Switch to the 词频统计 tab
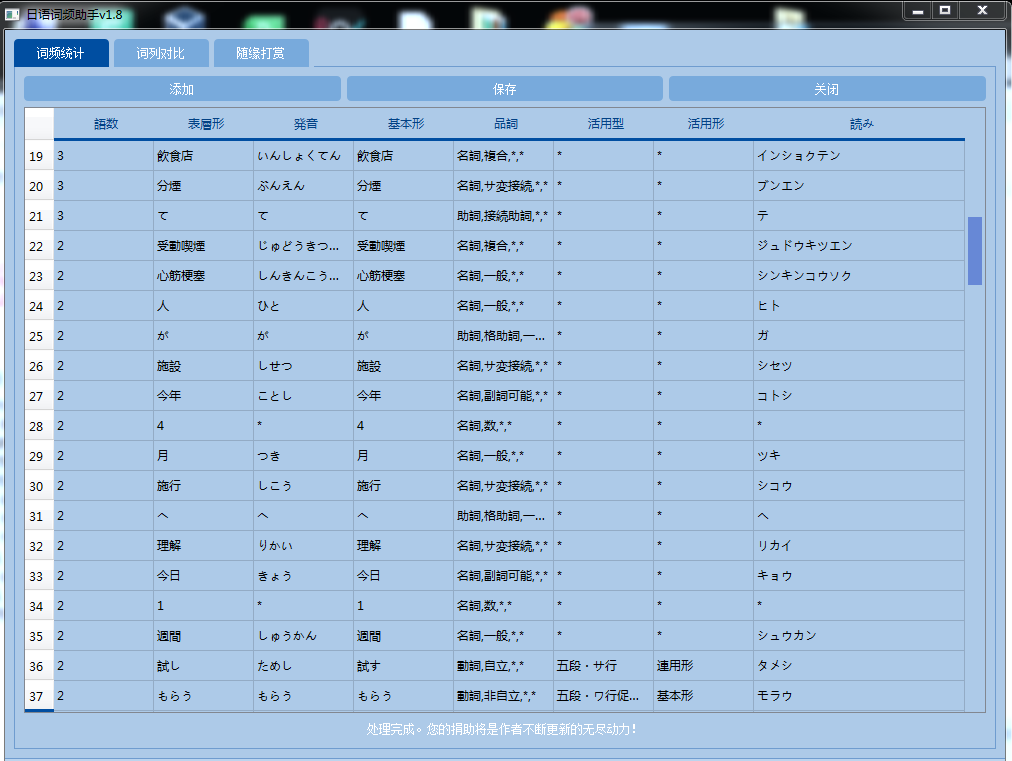The width and height of the screenshot is (1012, 761). coord(61,53)
